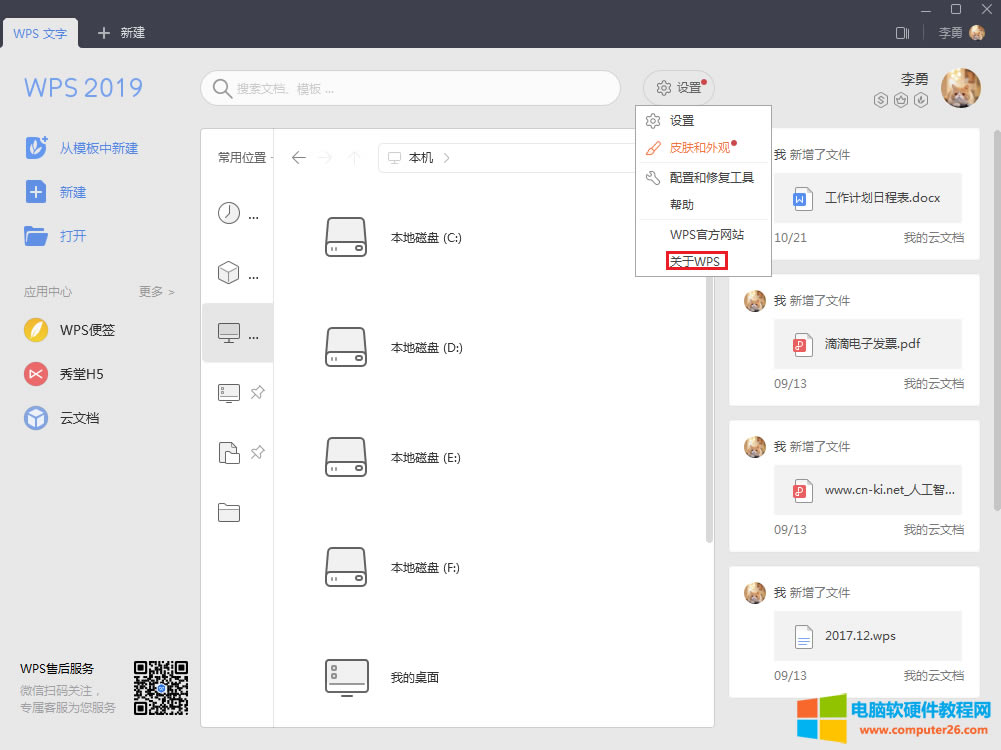
Task: Switch to the WPS 文字 tab
Action: coord(40,33)
